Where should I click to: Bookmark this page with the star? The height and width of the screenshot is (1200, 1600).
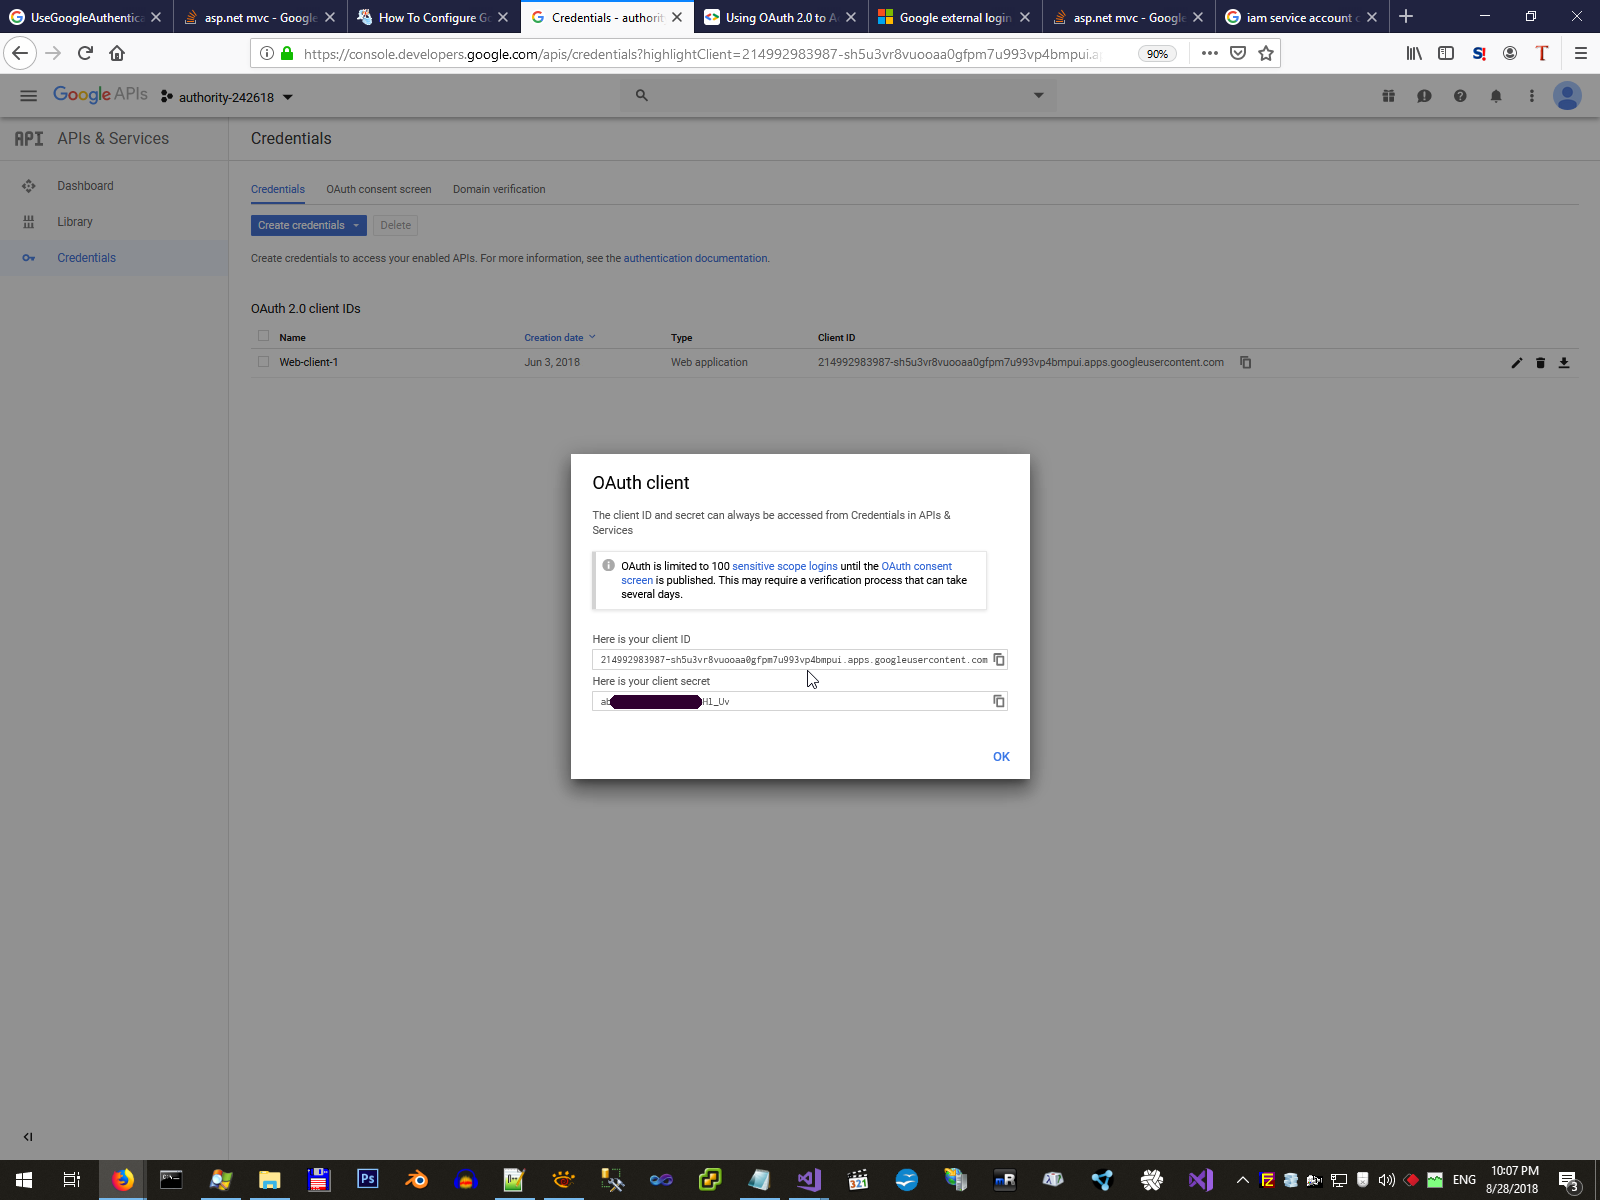click(1266, 53)
